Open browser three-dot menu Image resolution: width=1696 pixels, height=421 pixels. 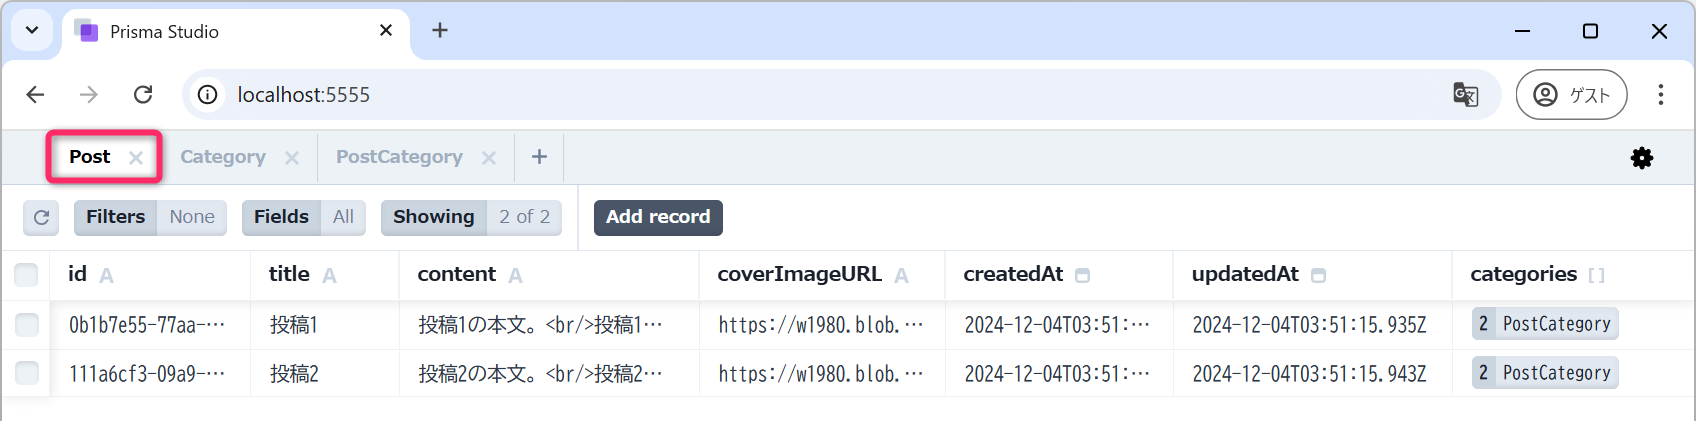pyautogui.click(x=1660, y=94)
